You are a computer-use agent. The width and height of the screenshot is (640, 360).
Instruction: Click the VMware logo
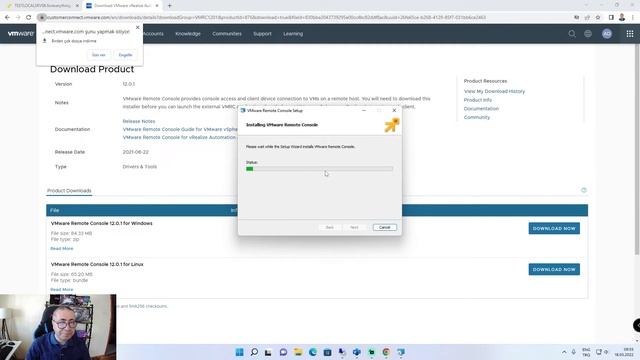click(20, 33)
